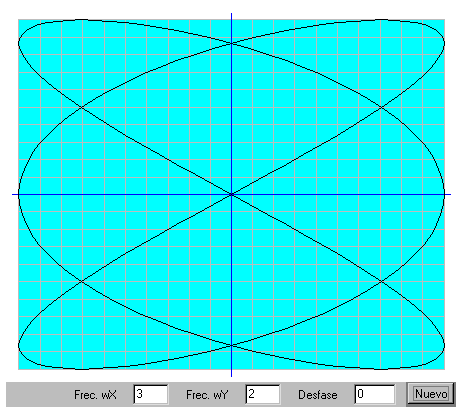Focus the Desfase input field
The width and height of the screenshot is (461, 415).
click(375, 394)
